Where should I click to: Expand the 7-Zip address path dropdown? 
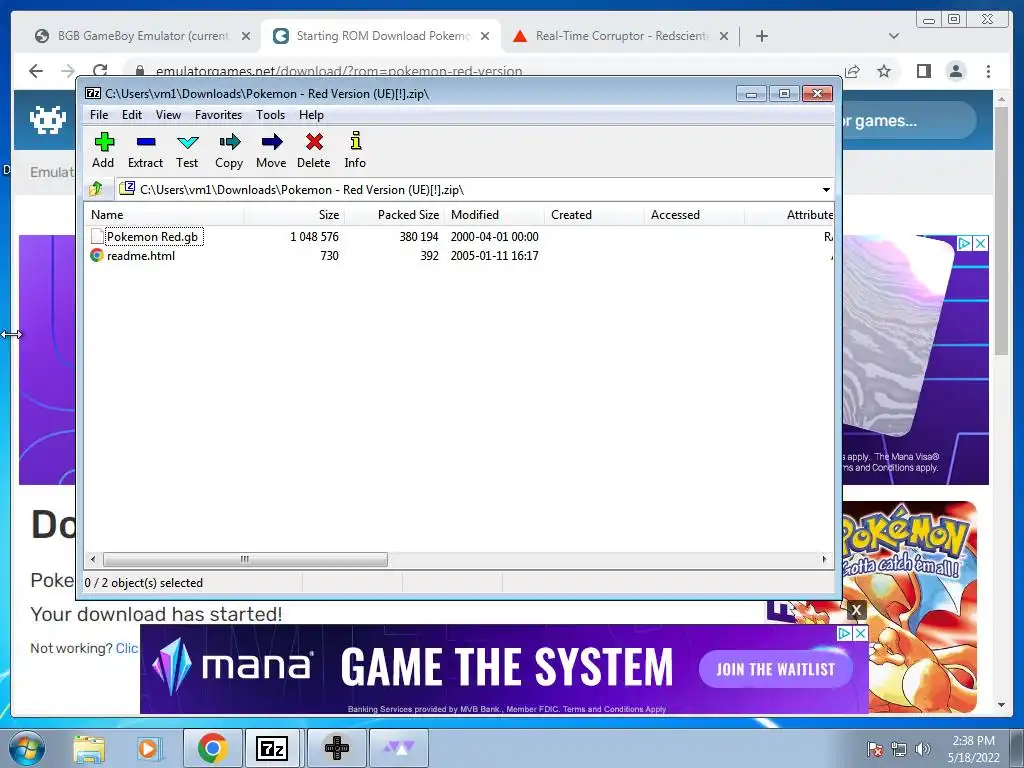point(826,190)
